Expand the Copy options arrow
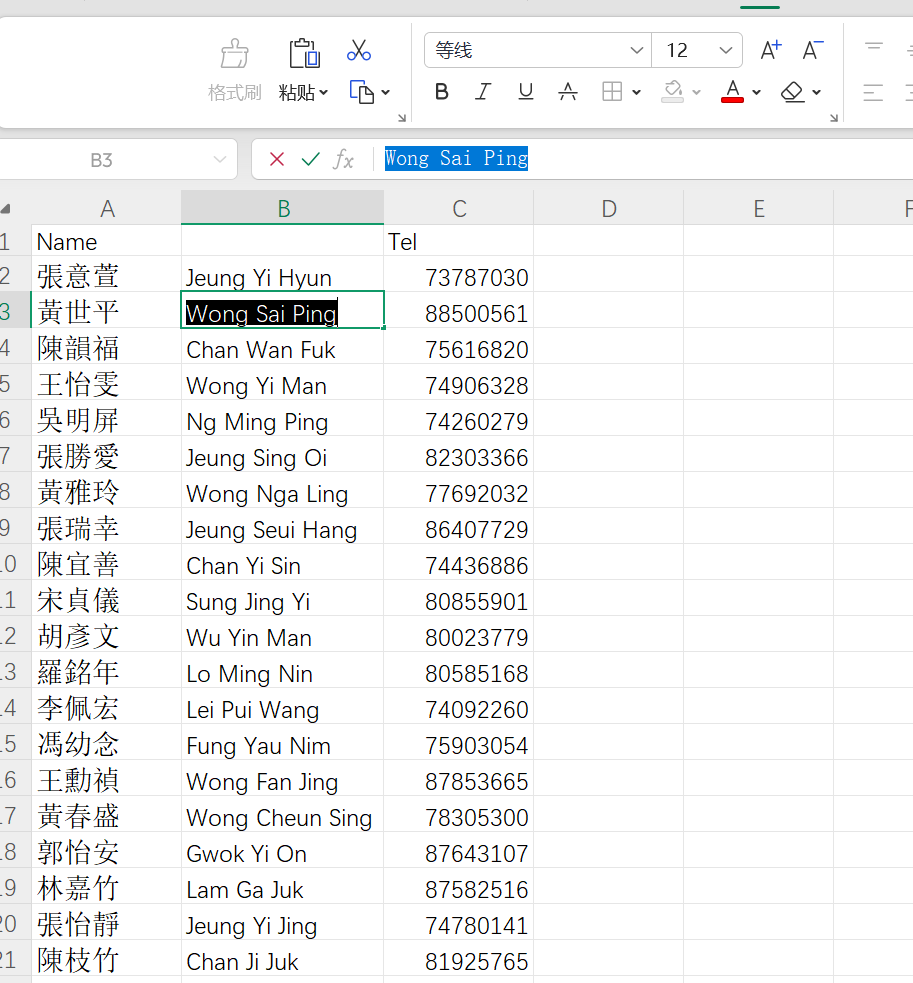This screenshot has width=913, height=983. point(386,93)
